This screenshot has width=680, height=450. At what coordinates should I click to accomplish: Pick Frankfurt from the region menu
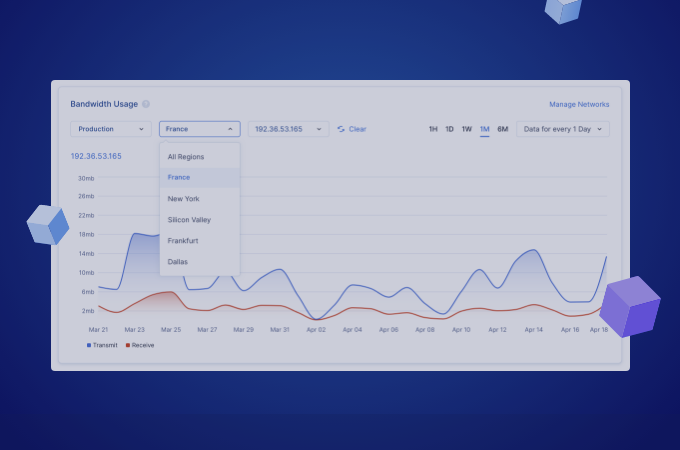183,241
